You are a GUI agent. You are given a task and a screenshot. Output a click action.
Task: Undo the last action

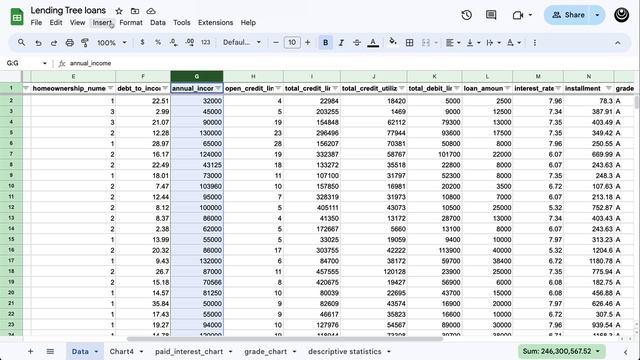[38, 42]
